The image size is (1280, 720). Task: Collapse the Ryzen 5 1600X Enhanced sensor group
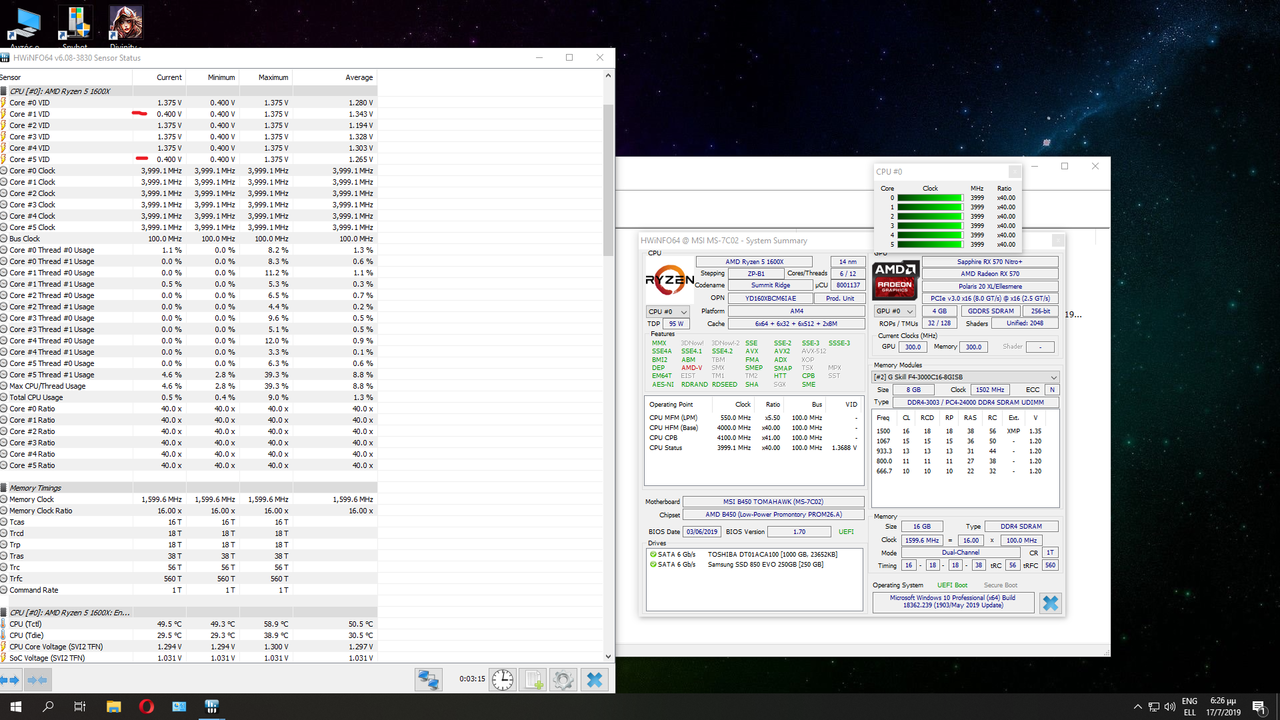(4, 612)
